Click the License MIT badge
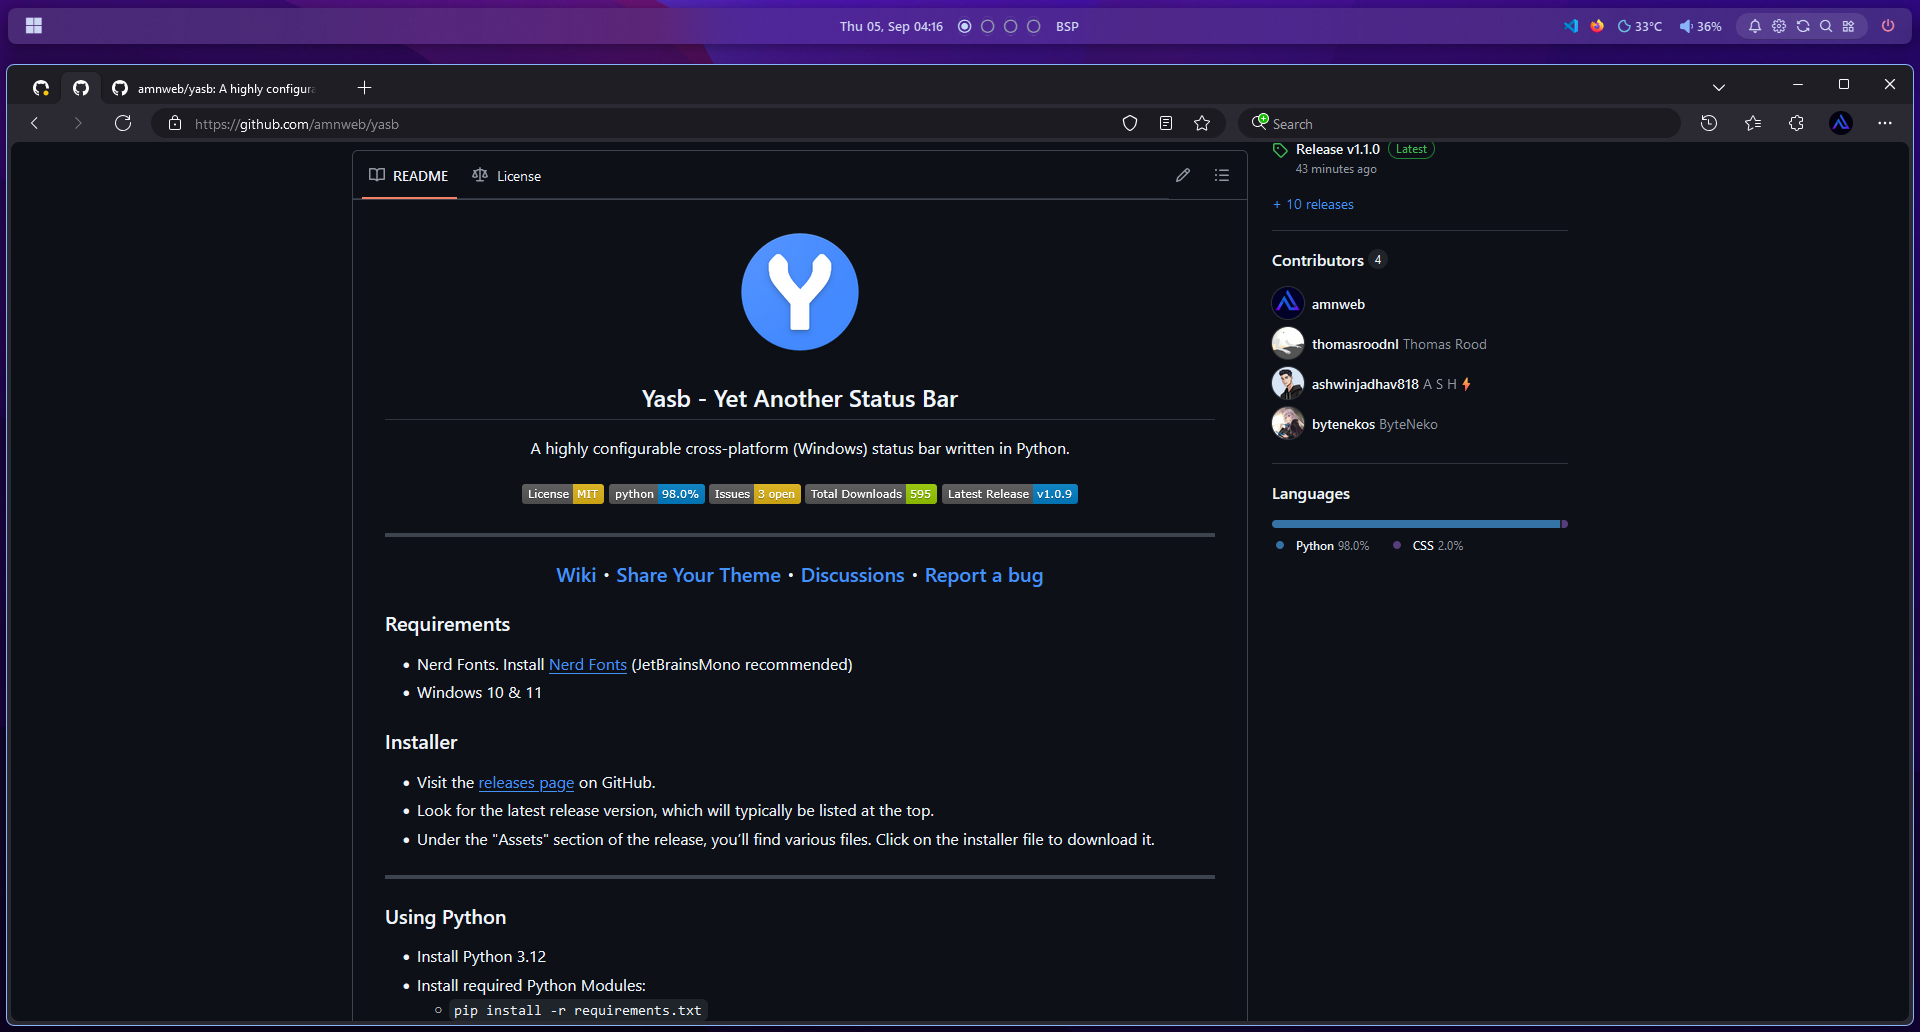 tap(563, 494)
